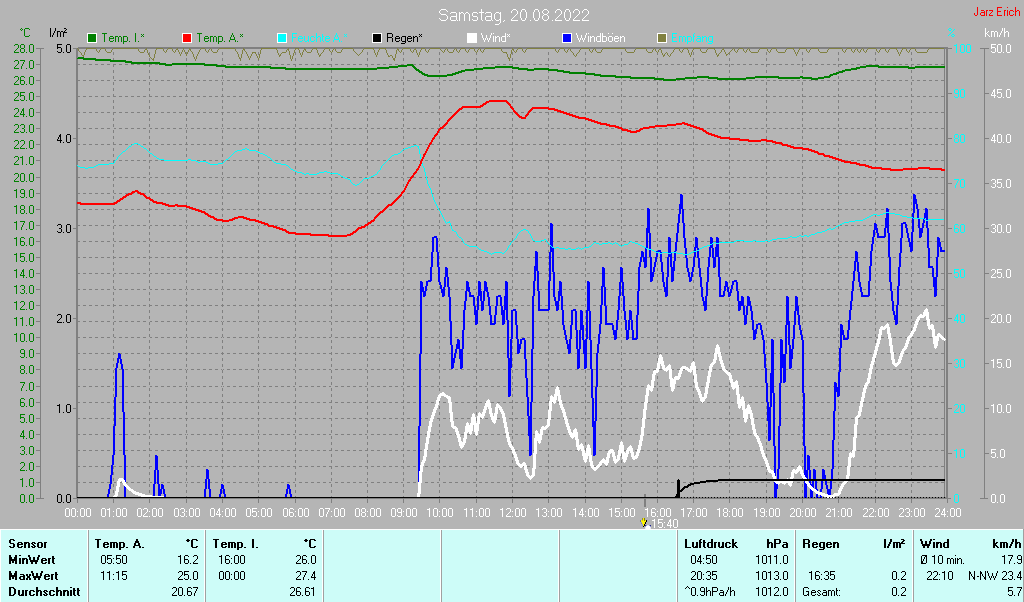Click the 'Luftdruck' column header
The height and width of the screenshot is (602, 1024).
tap(711, 544)
